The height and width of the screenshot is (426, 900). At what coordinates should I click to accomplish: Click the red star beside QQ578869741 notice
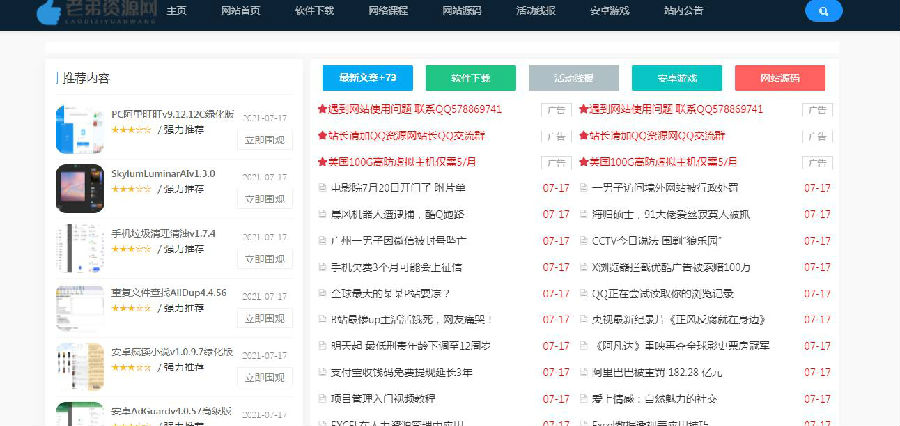[322, 109]
